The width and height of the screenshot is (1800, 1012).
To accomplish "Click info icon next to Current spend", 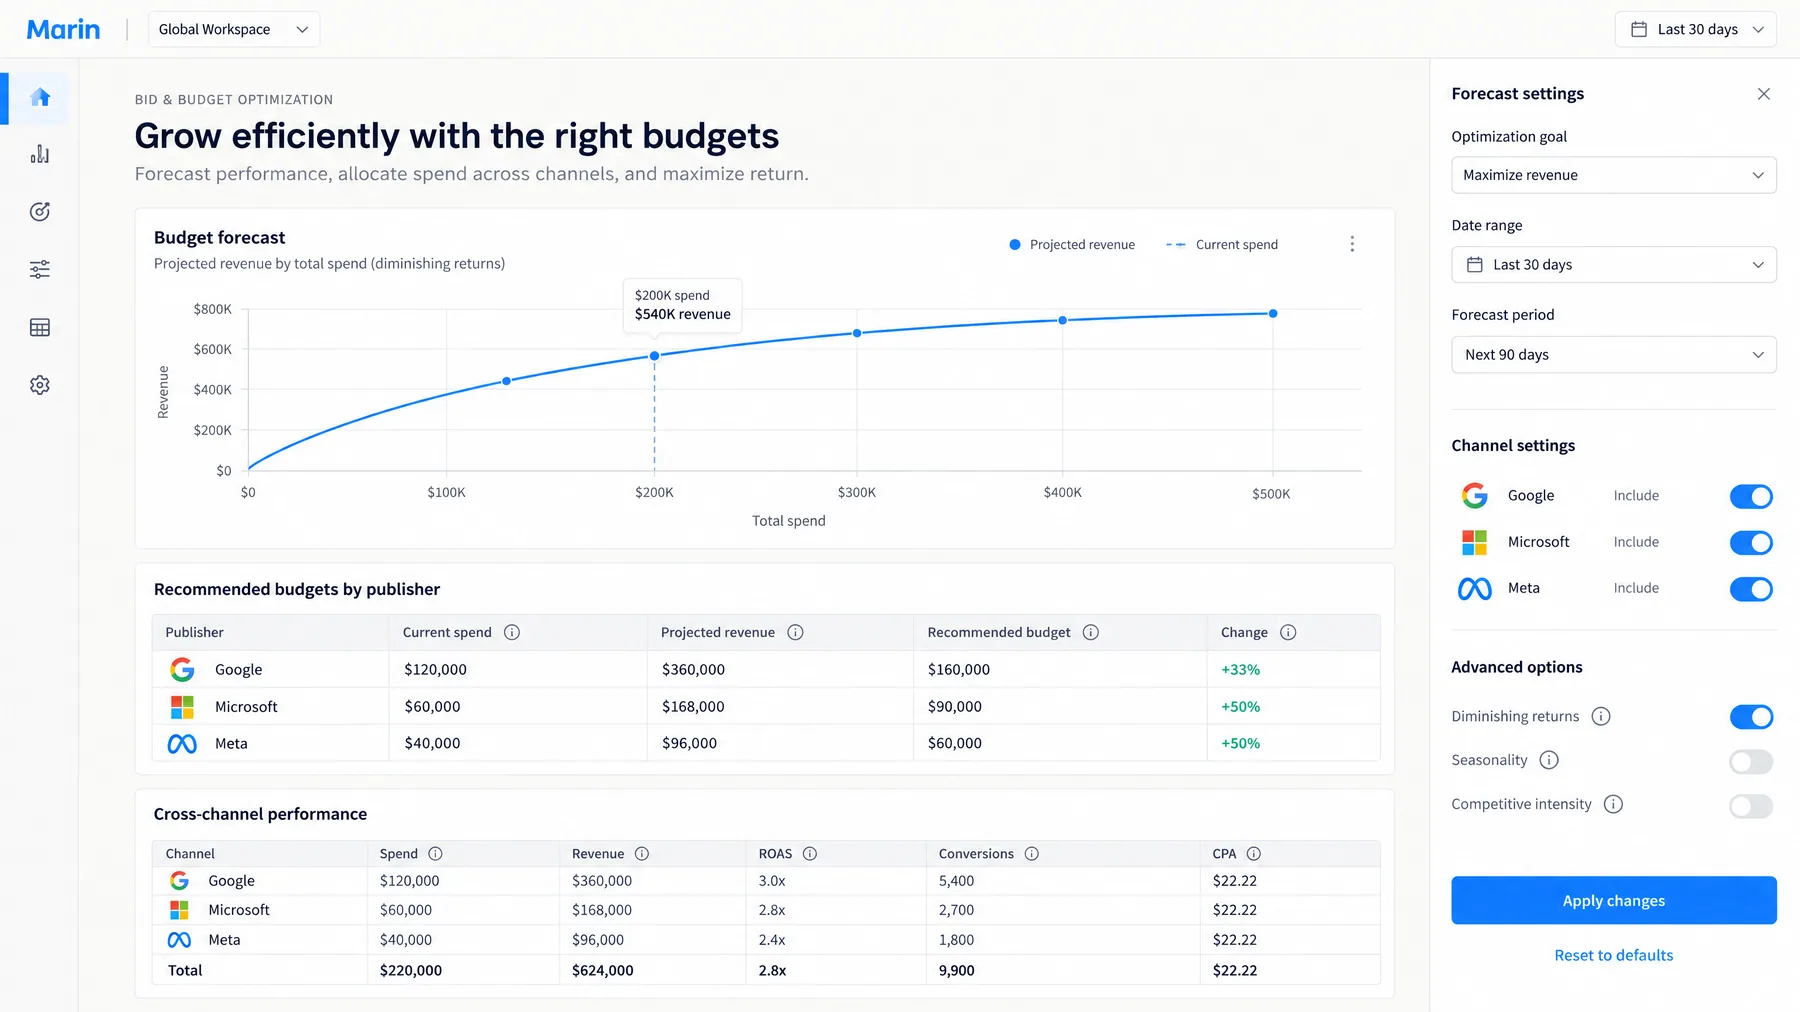I will coord(512,632).
